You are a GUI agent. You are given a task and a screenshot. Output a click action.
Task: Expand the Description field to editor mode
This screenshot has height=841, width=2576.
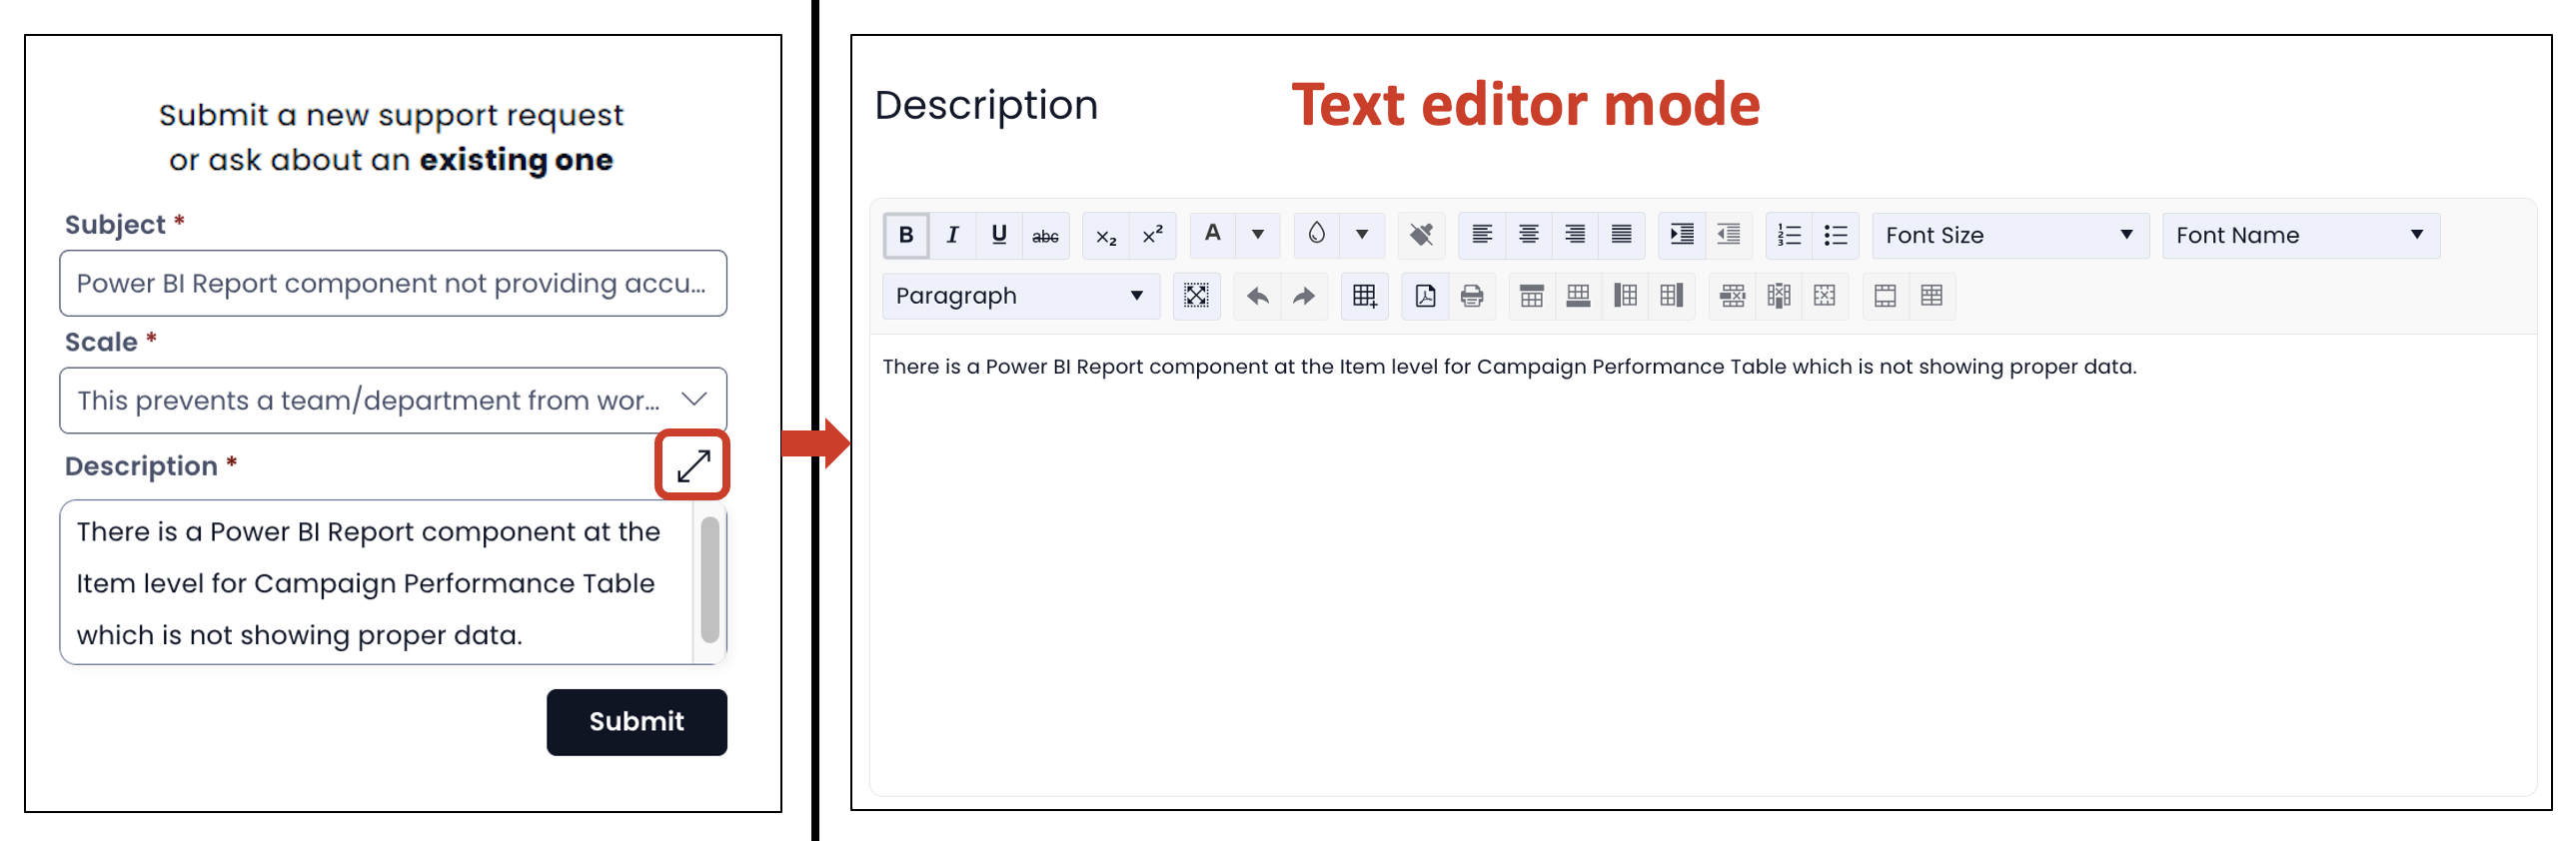[693, 465]
